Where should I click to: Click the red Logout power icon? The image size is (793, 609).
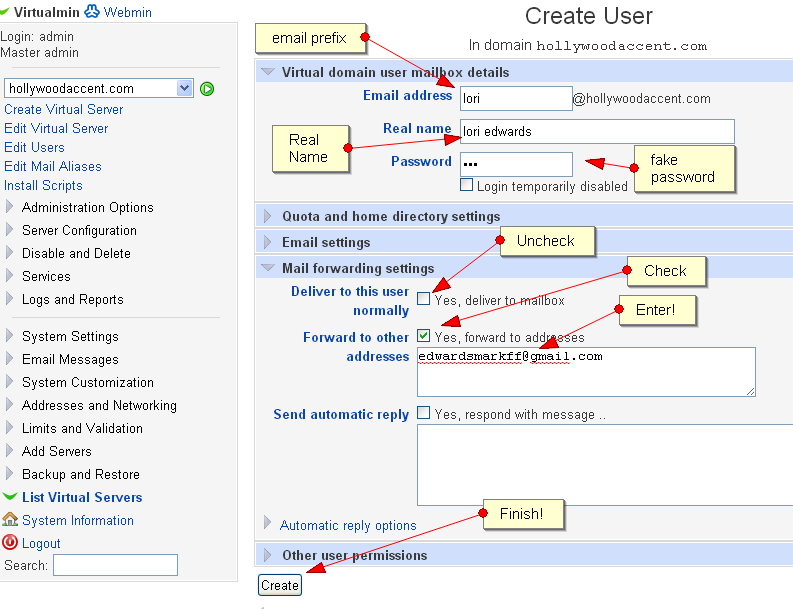(x=10, y=542)
